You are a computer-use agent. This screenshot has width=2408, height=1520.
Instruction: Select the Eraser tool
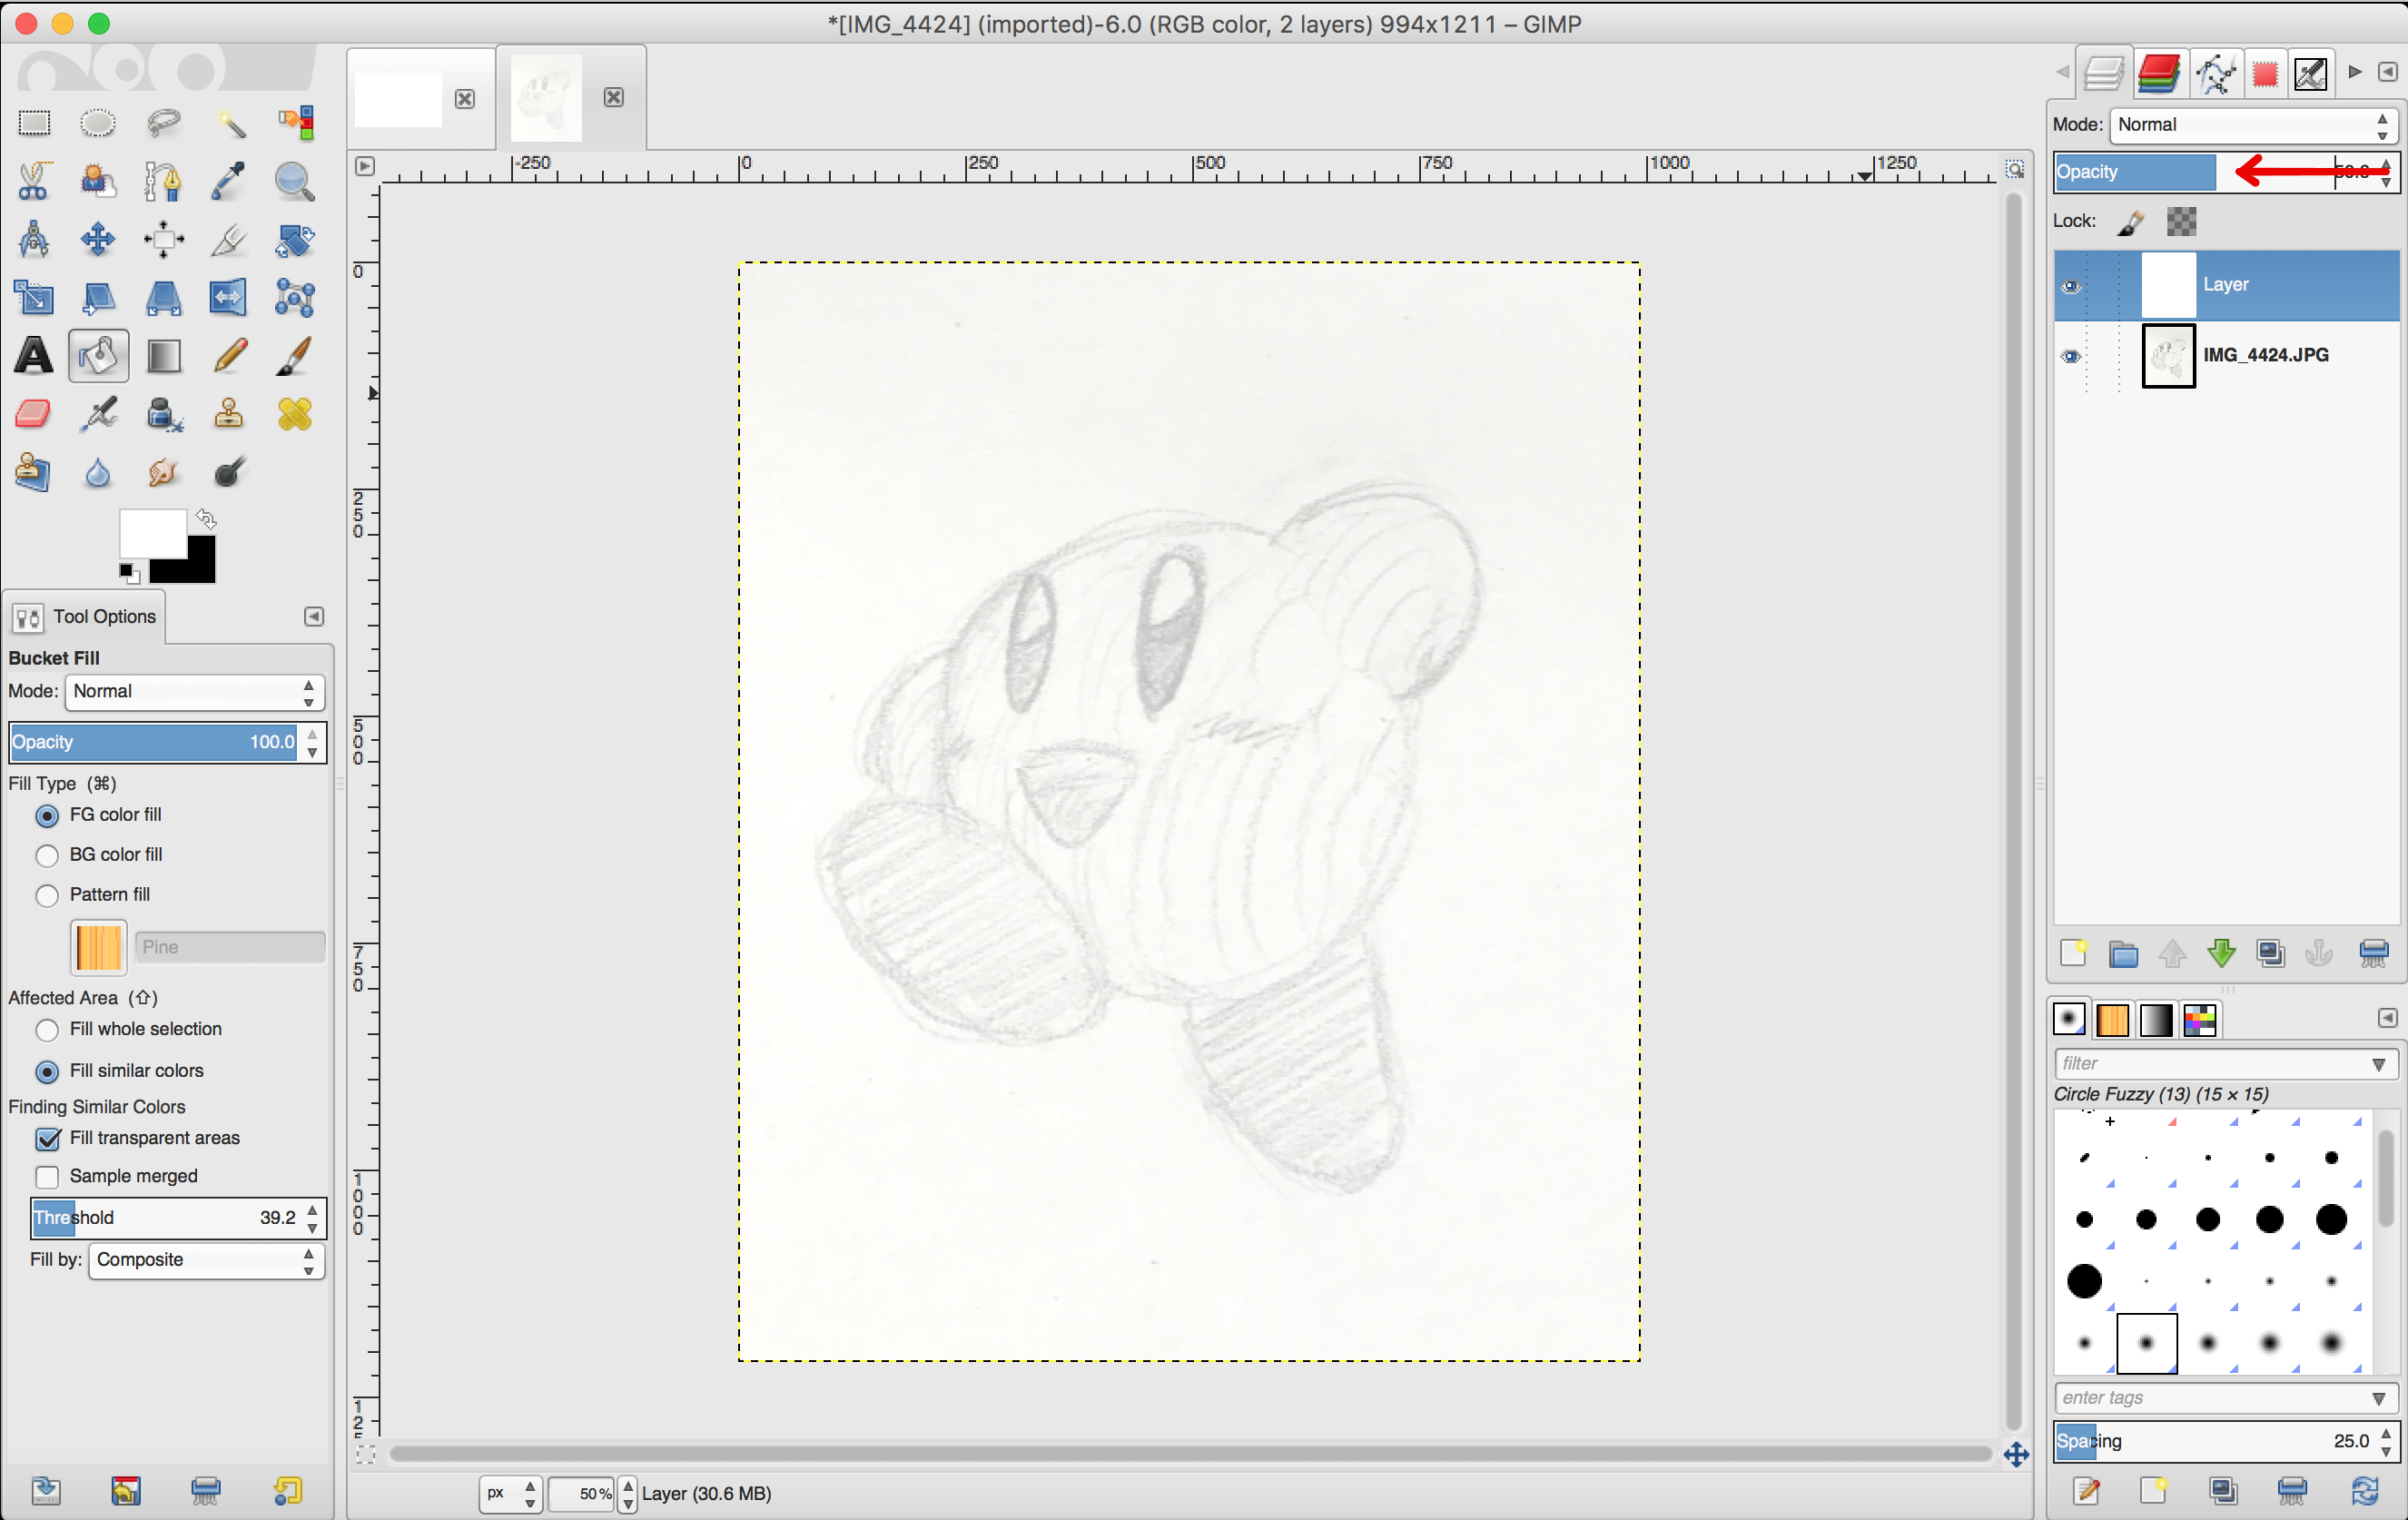point(34,413)
